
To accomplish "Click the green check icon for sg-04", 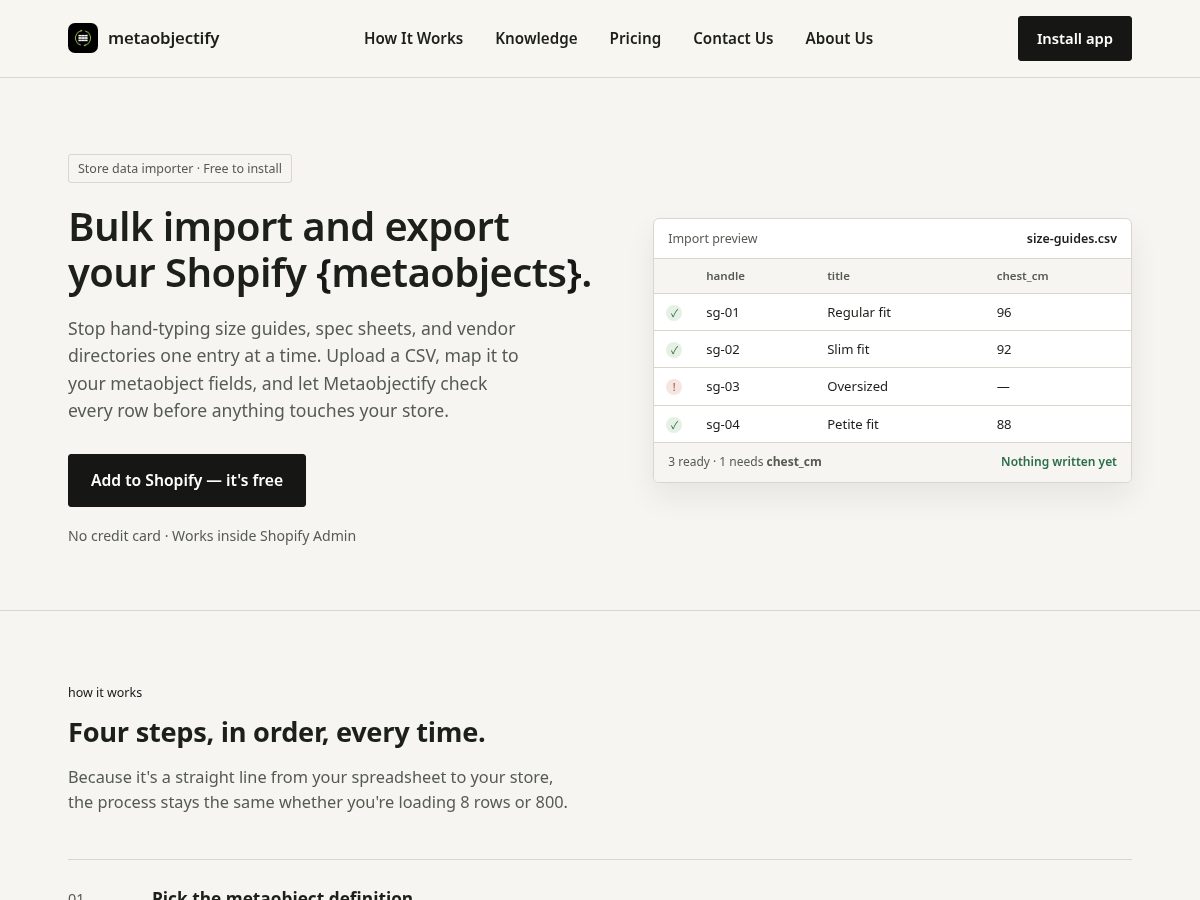I will pos(674,425).
